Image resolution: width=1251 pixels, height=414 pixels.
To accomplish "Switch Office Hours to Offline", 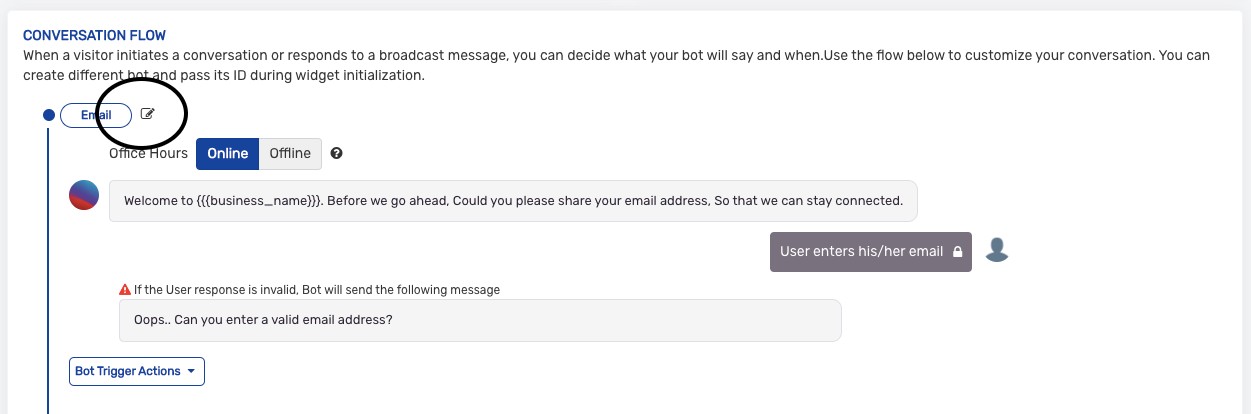I will pyautogui.click(x=290, y=154).
